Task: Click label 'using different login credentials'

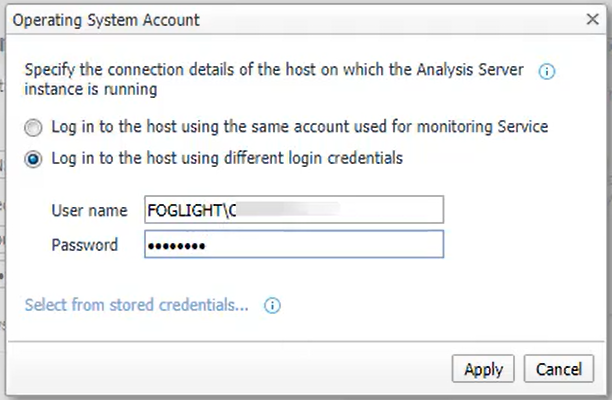Action: coord(227,158)
